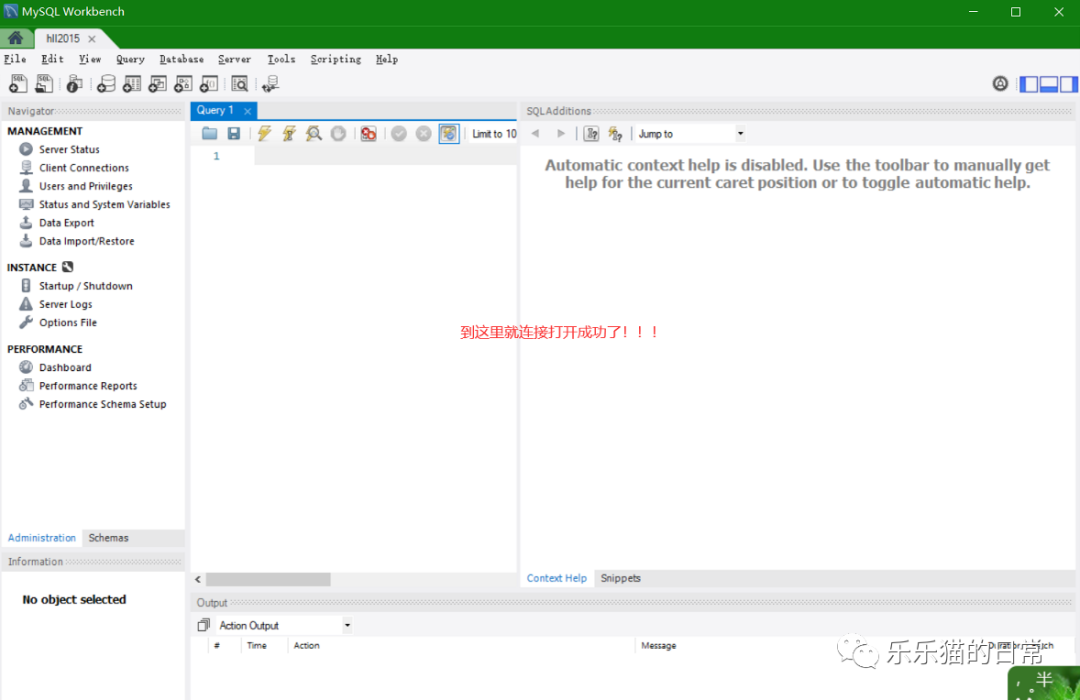The image size is (1080, 700).
Task: Open the Scripting menu
Action: click(x=335, y=59)
